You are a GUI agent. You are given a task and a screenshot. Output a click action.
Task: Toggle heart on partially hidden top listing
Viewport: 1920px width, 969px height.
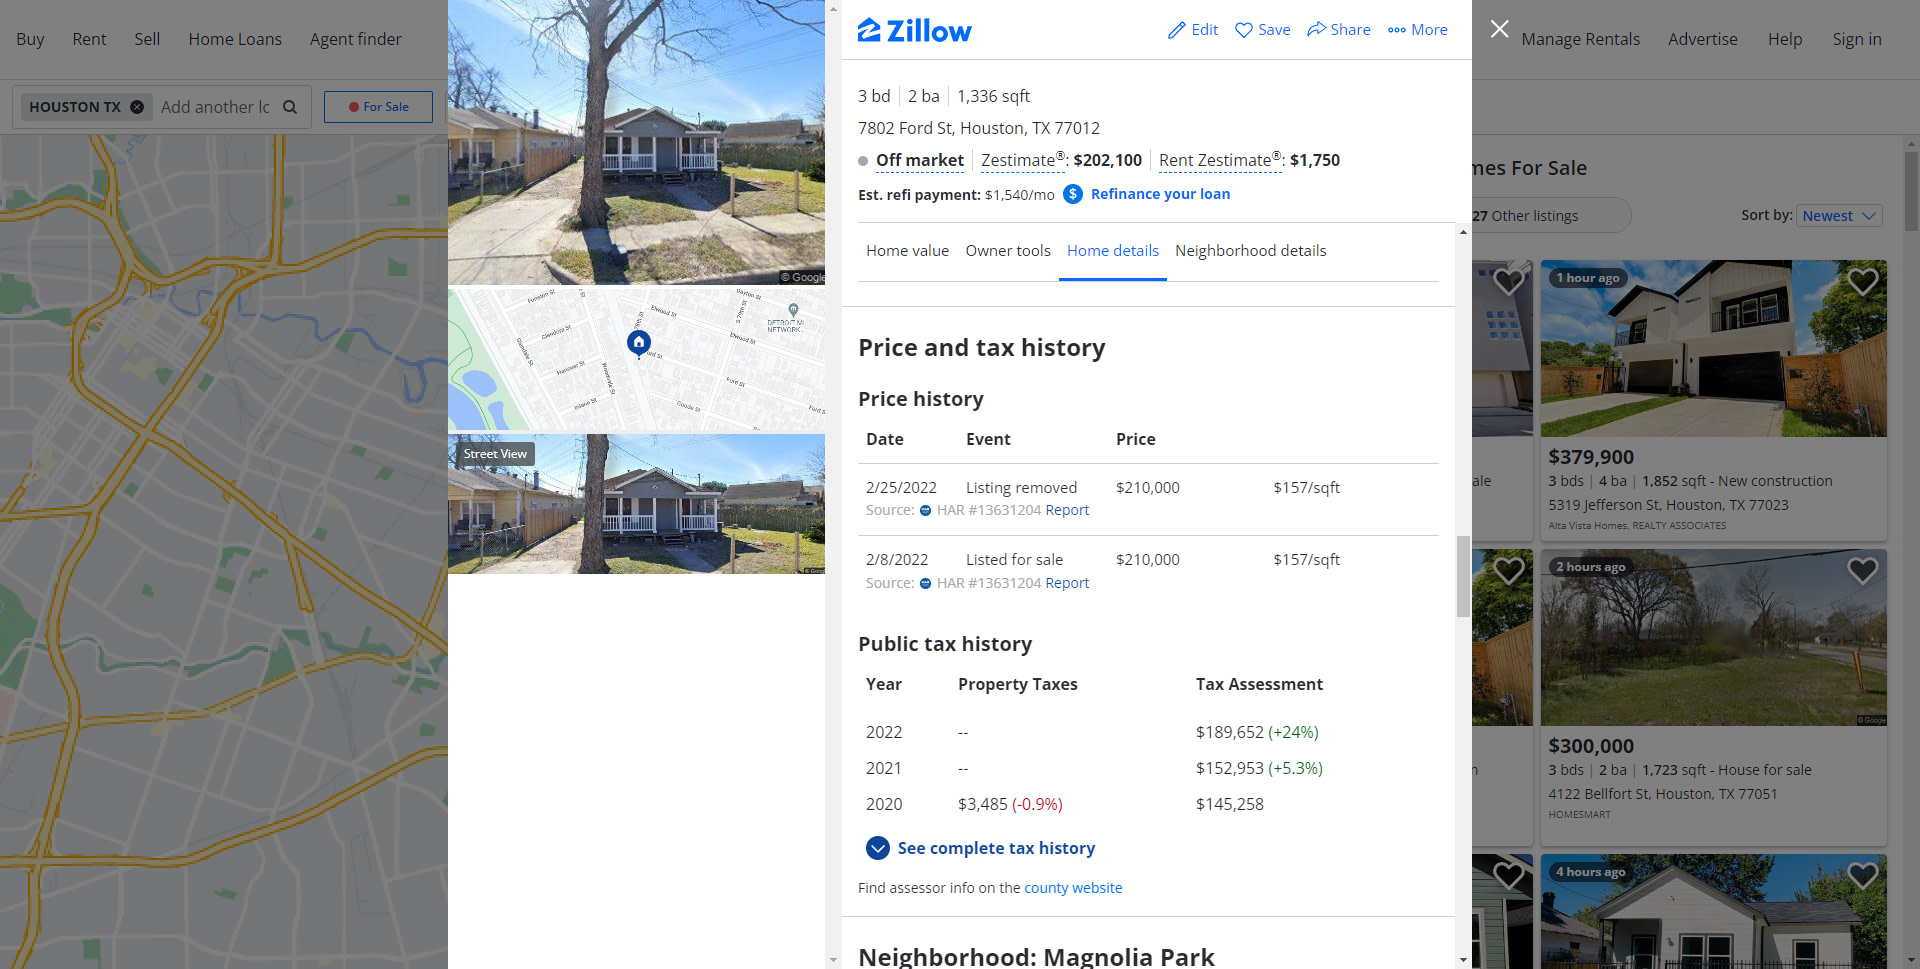(1508, 281)
